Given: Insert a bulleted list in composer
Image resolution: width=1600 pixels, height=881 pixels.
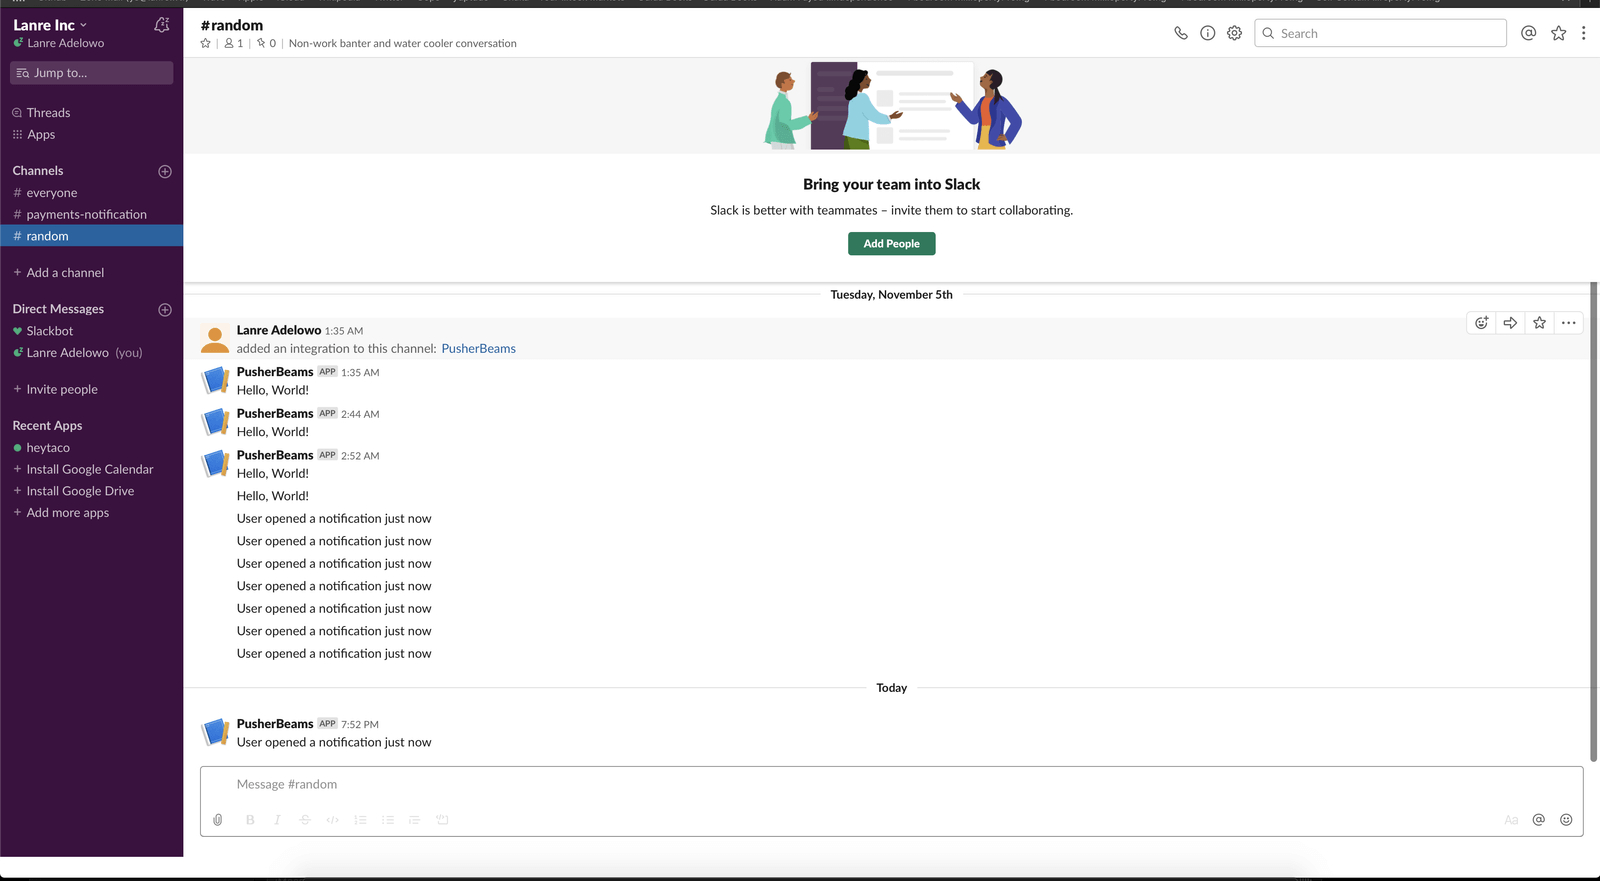Looking at the screenshot, I should 388,820.
